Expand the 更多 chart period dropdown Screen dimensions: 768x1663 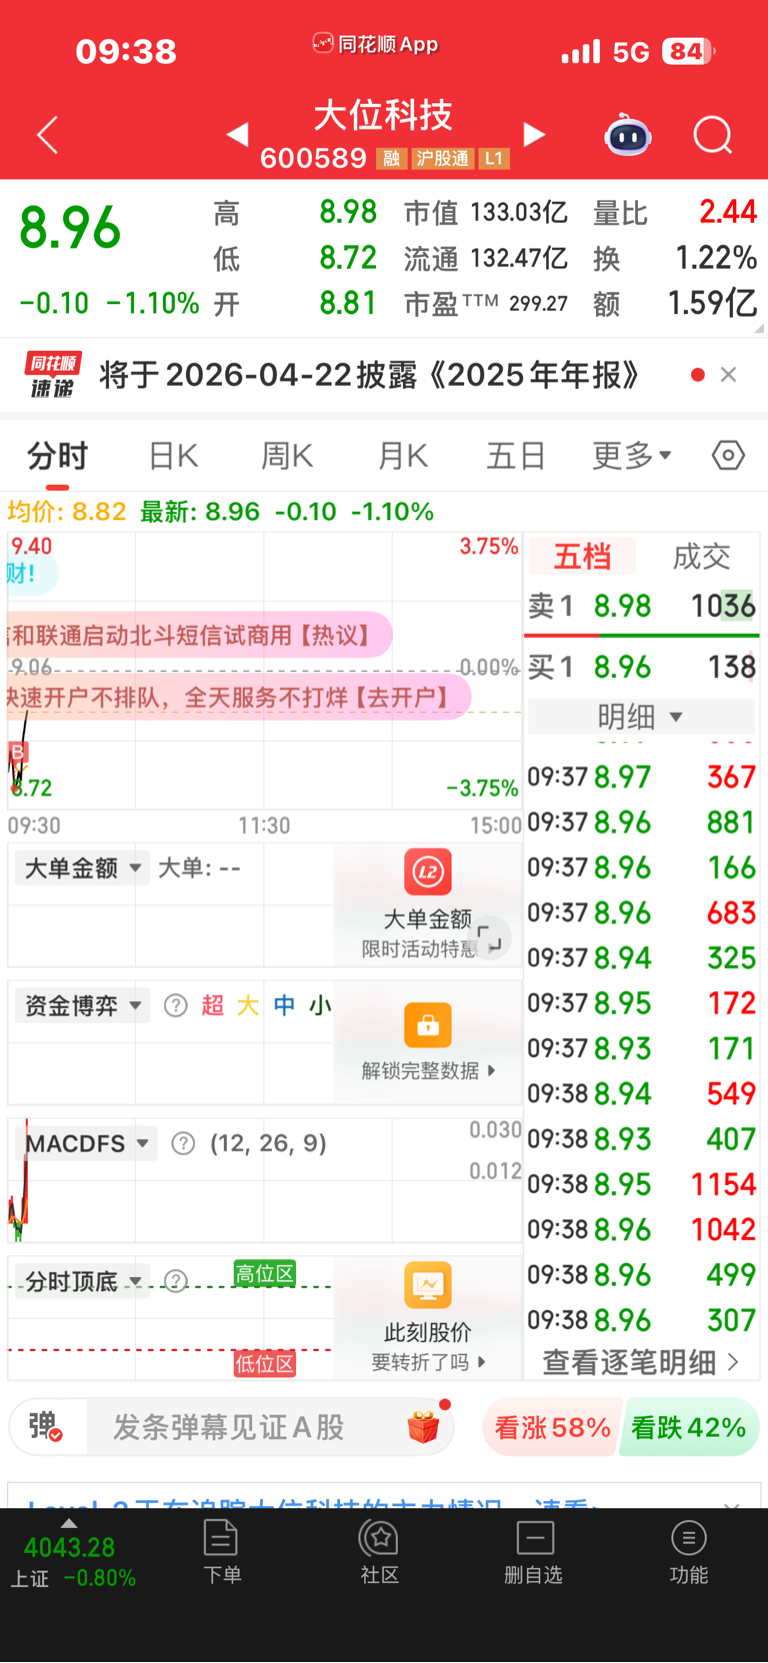632,456
